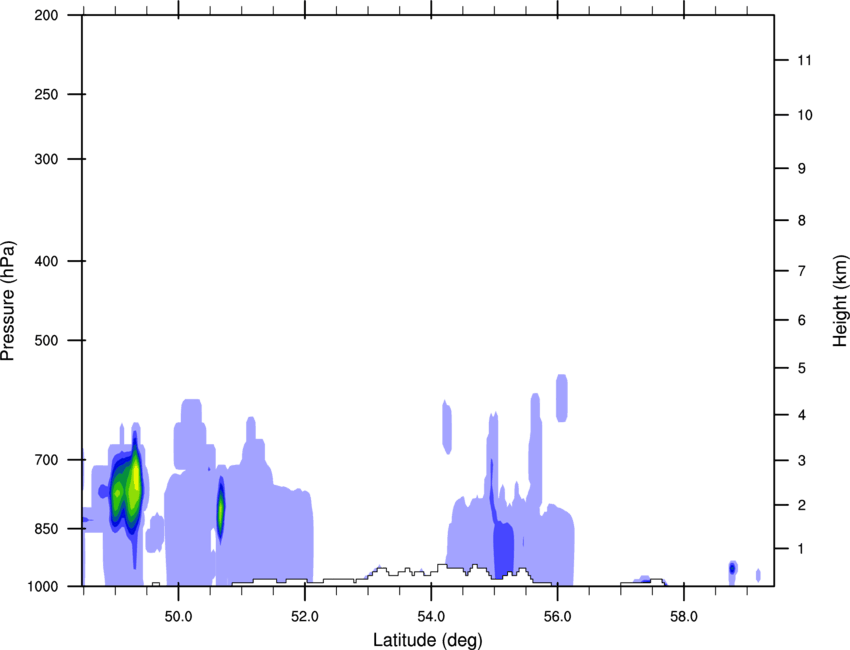Select the 500 pressure tick label
This screenshot has height=650, width=850.
click(x=46, y=340)
